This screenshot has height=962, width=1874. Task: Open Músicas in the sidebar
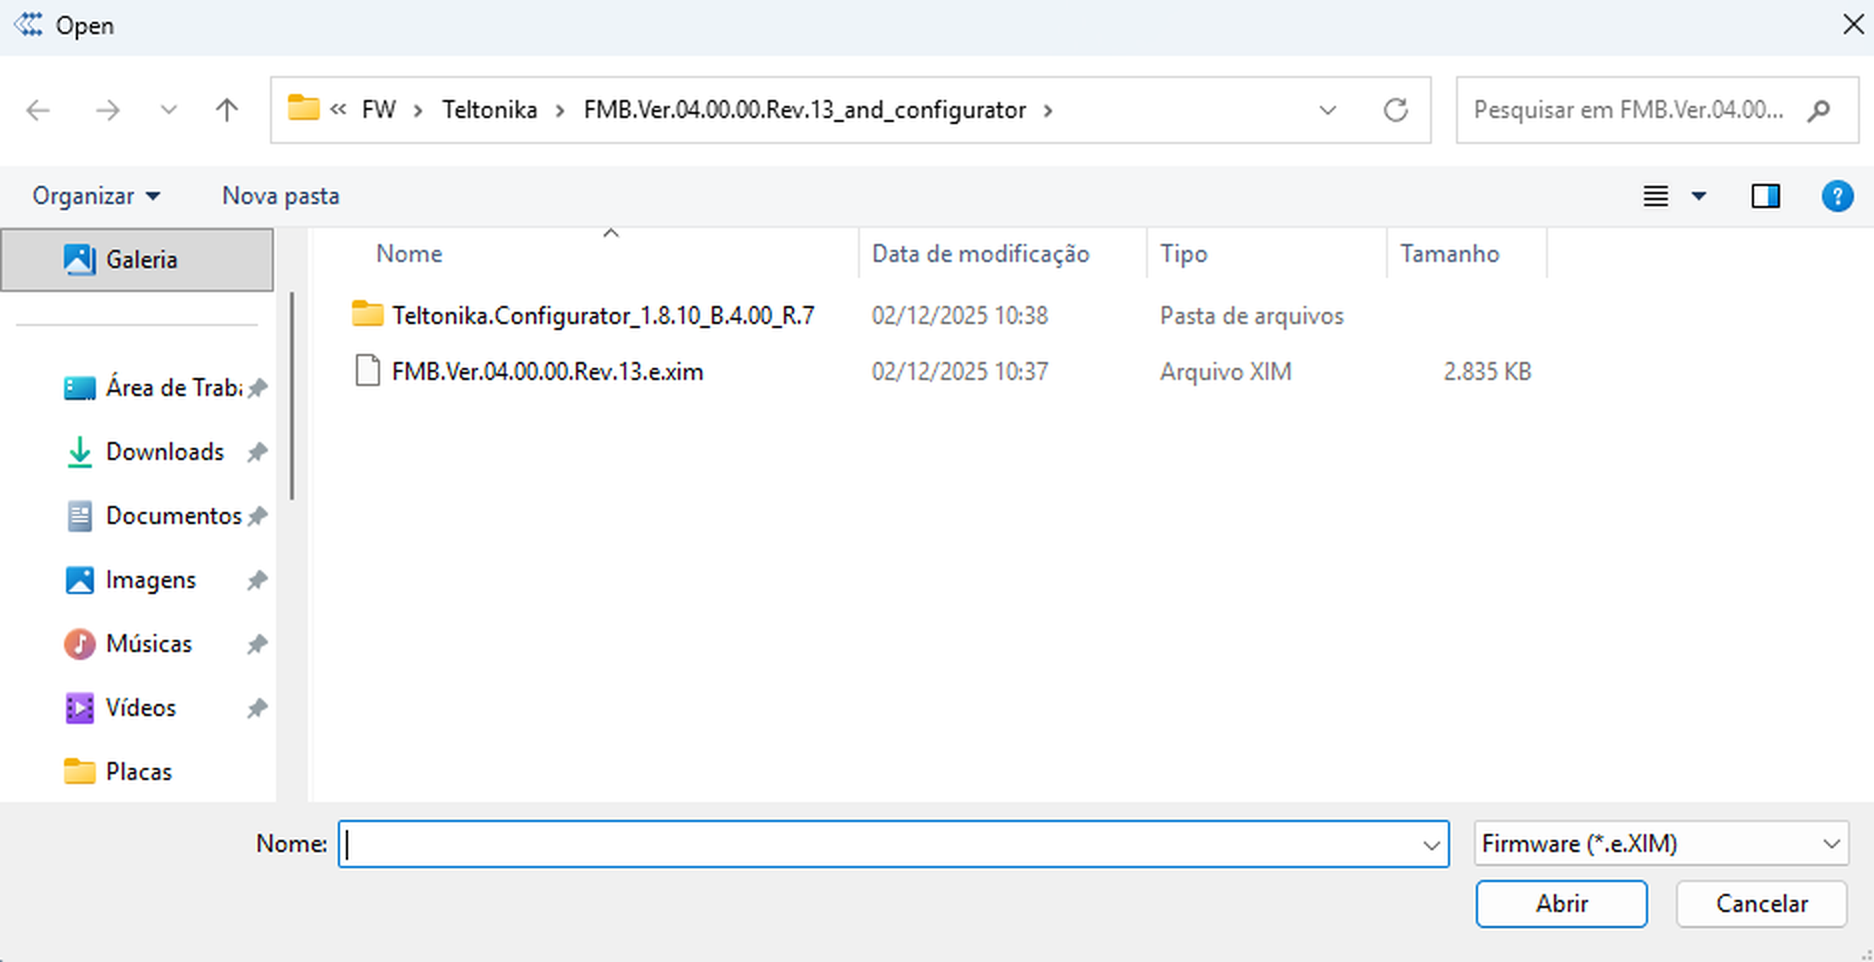(x=128, y=644)
